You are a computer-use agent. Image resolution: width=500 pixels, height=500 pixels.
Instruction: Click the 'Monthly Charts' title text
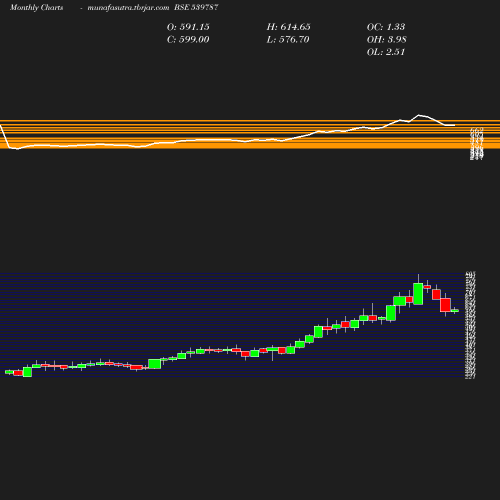(x=36, y=7)
